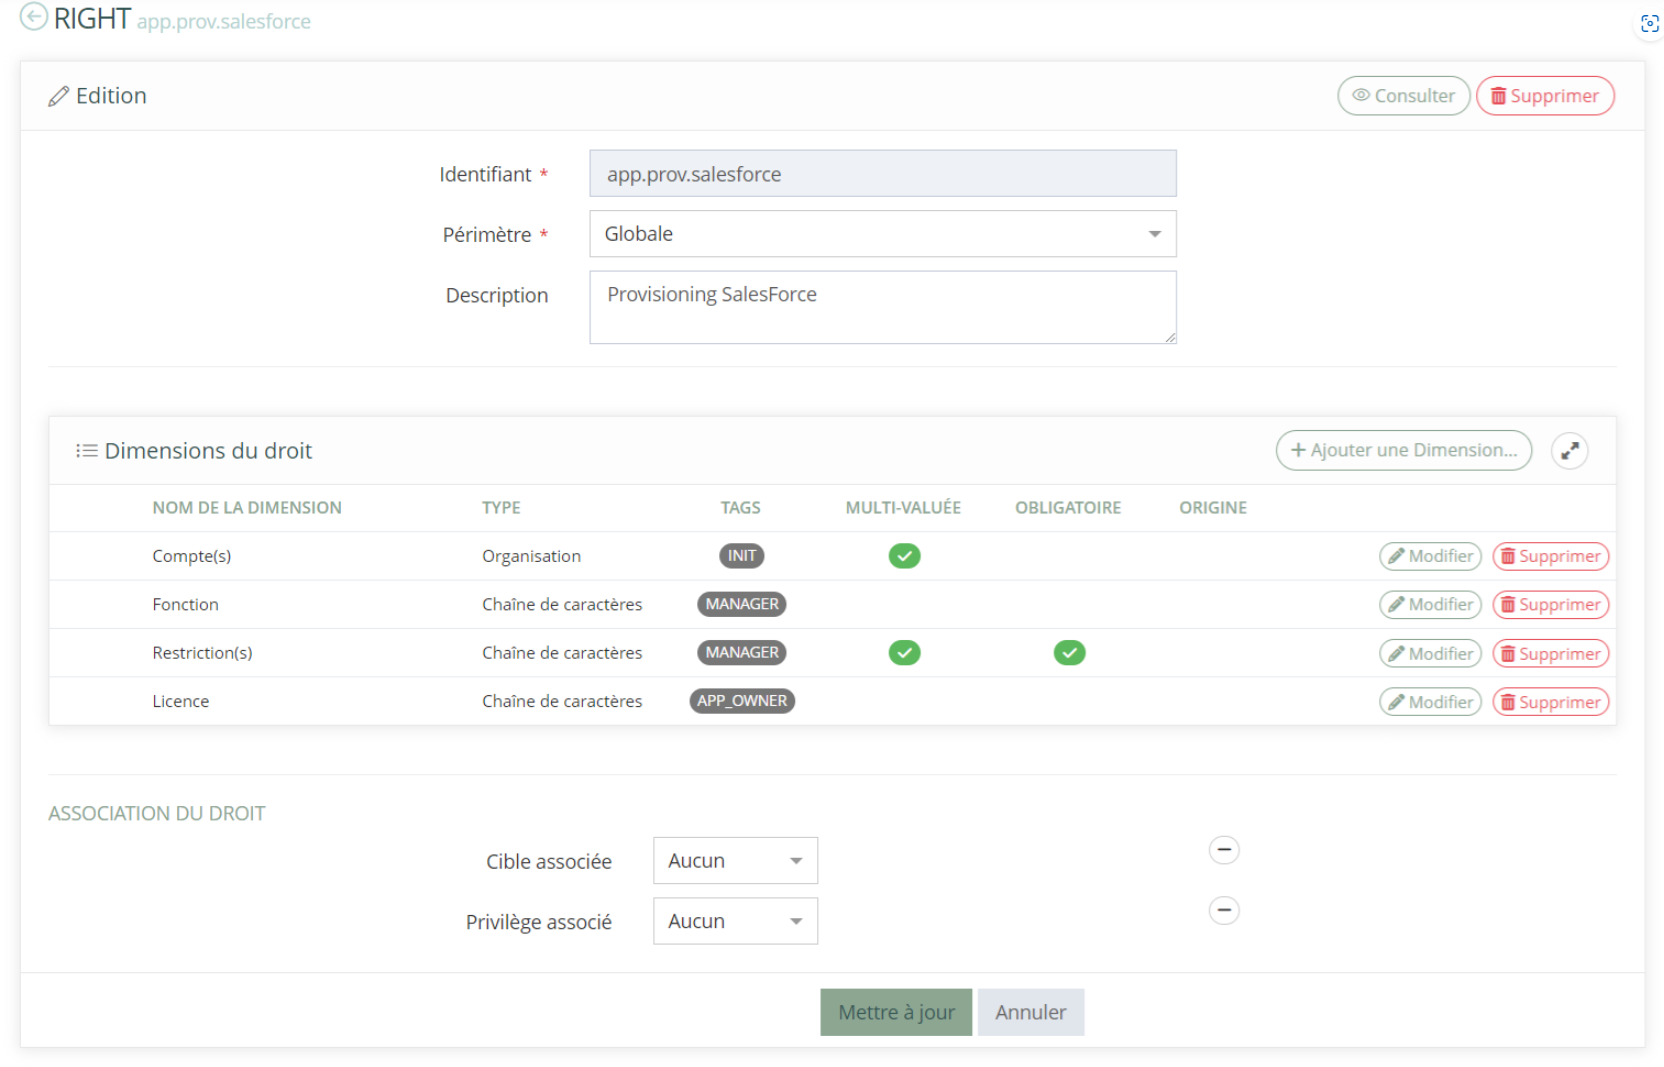This screenshot has width=1664, height=1067.
Task: Click the MANAGER tag on Fonction row
Action: [x=741, y=605]
